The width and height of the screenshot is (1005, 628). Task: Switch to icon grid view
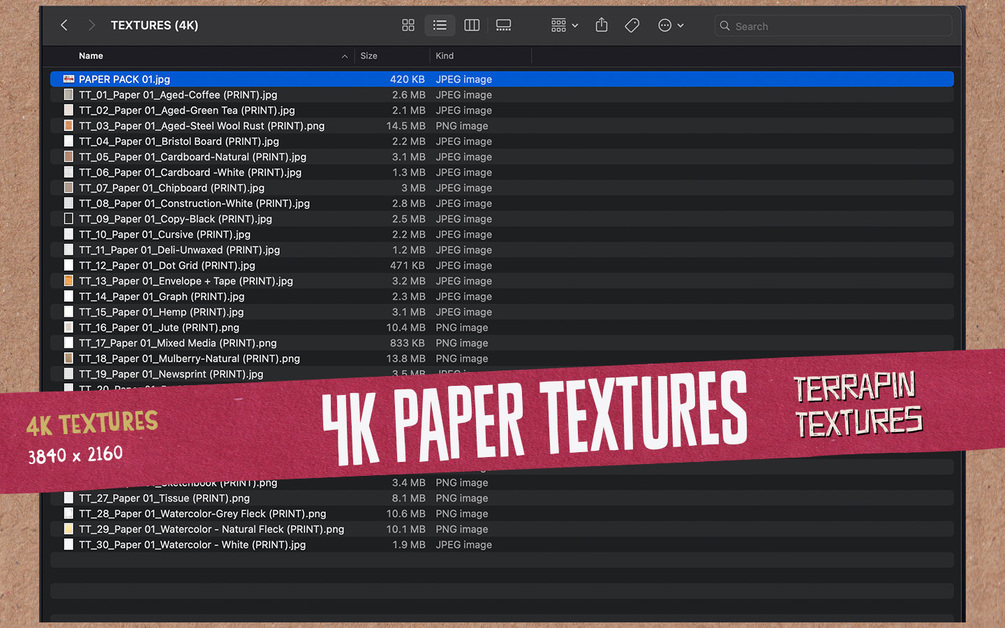(x=408, y=25)
